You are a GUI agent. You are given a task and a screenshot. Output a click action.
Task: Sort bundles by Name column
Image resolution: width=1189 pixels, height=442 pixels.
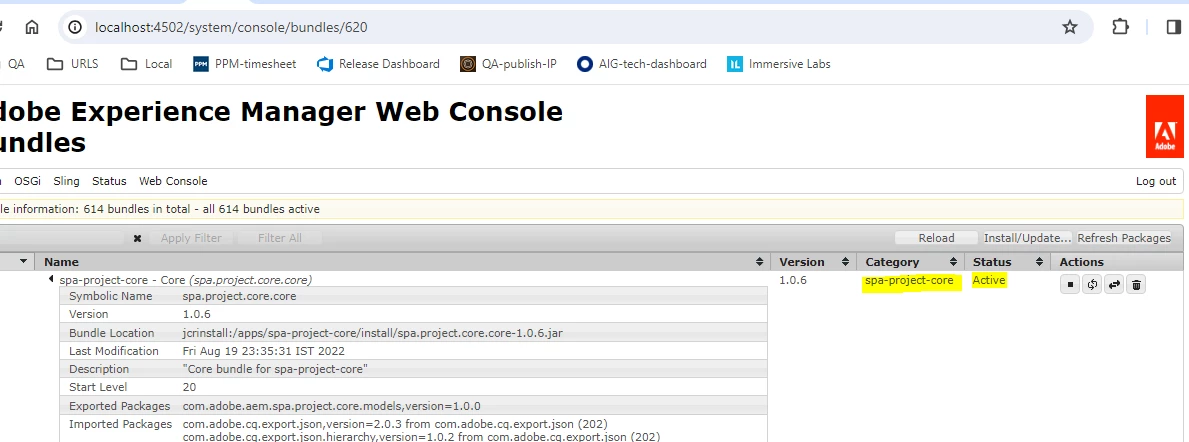pos(403,262)
